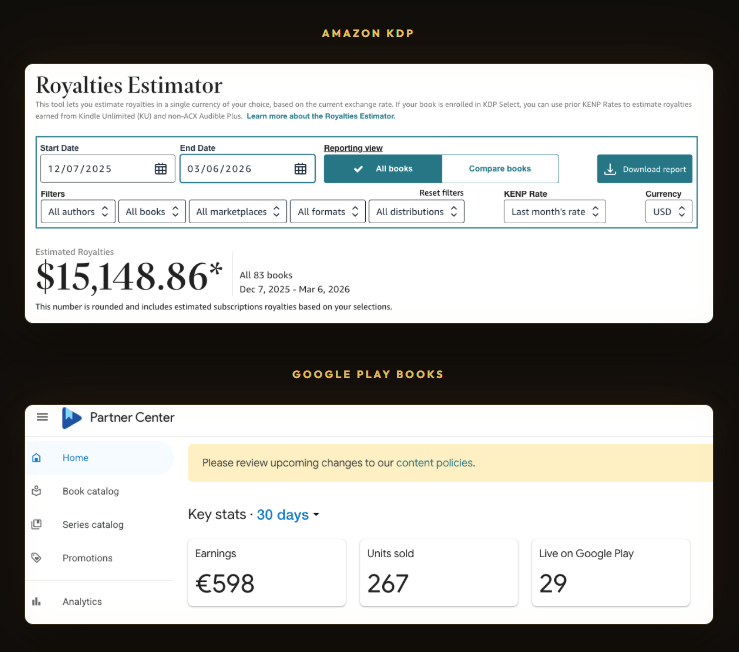
Task: Click the Royalties Estimator heading
Action: 129,85
